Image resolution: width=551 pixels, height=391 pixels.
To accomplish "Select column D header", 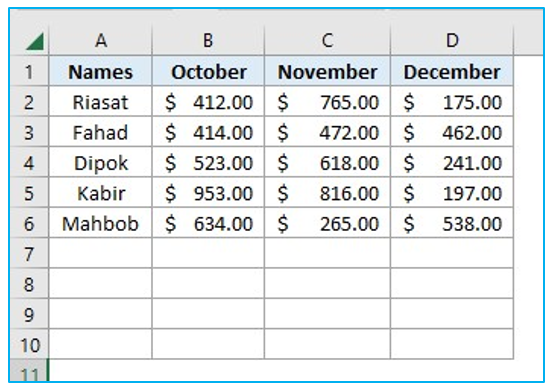I will [452, 40].
